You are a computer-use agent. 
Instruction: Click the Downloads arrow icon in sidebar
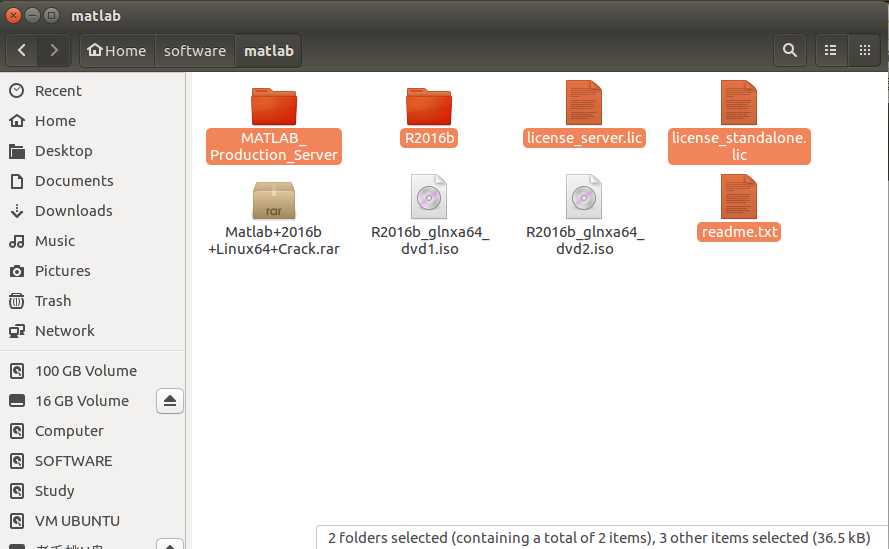click(17, 211)
